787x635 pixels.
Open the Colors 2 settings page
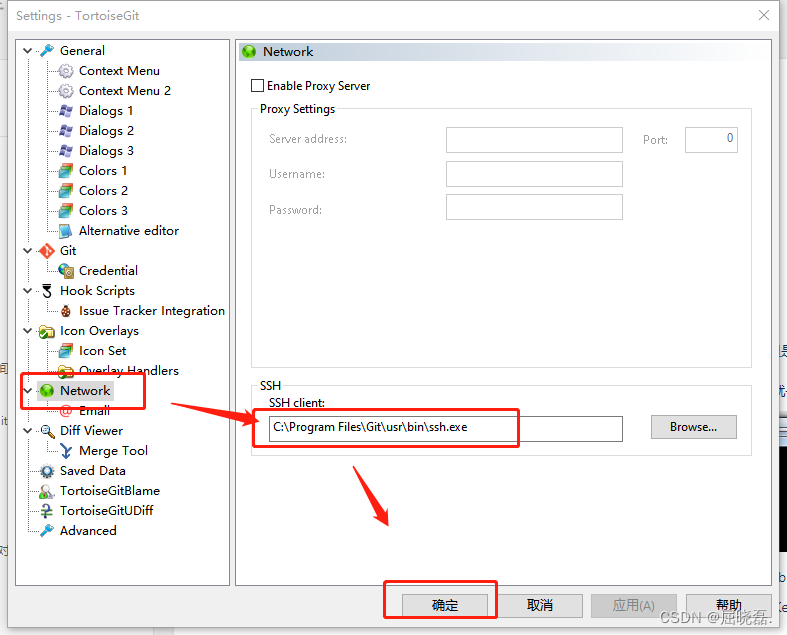tap(103, 191)
